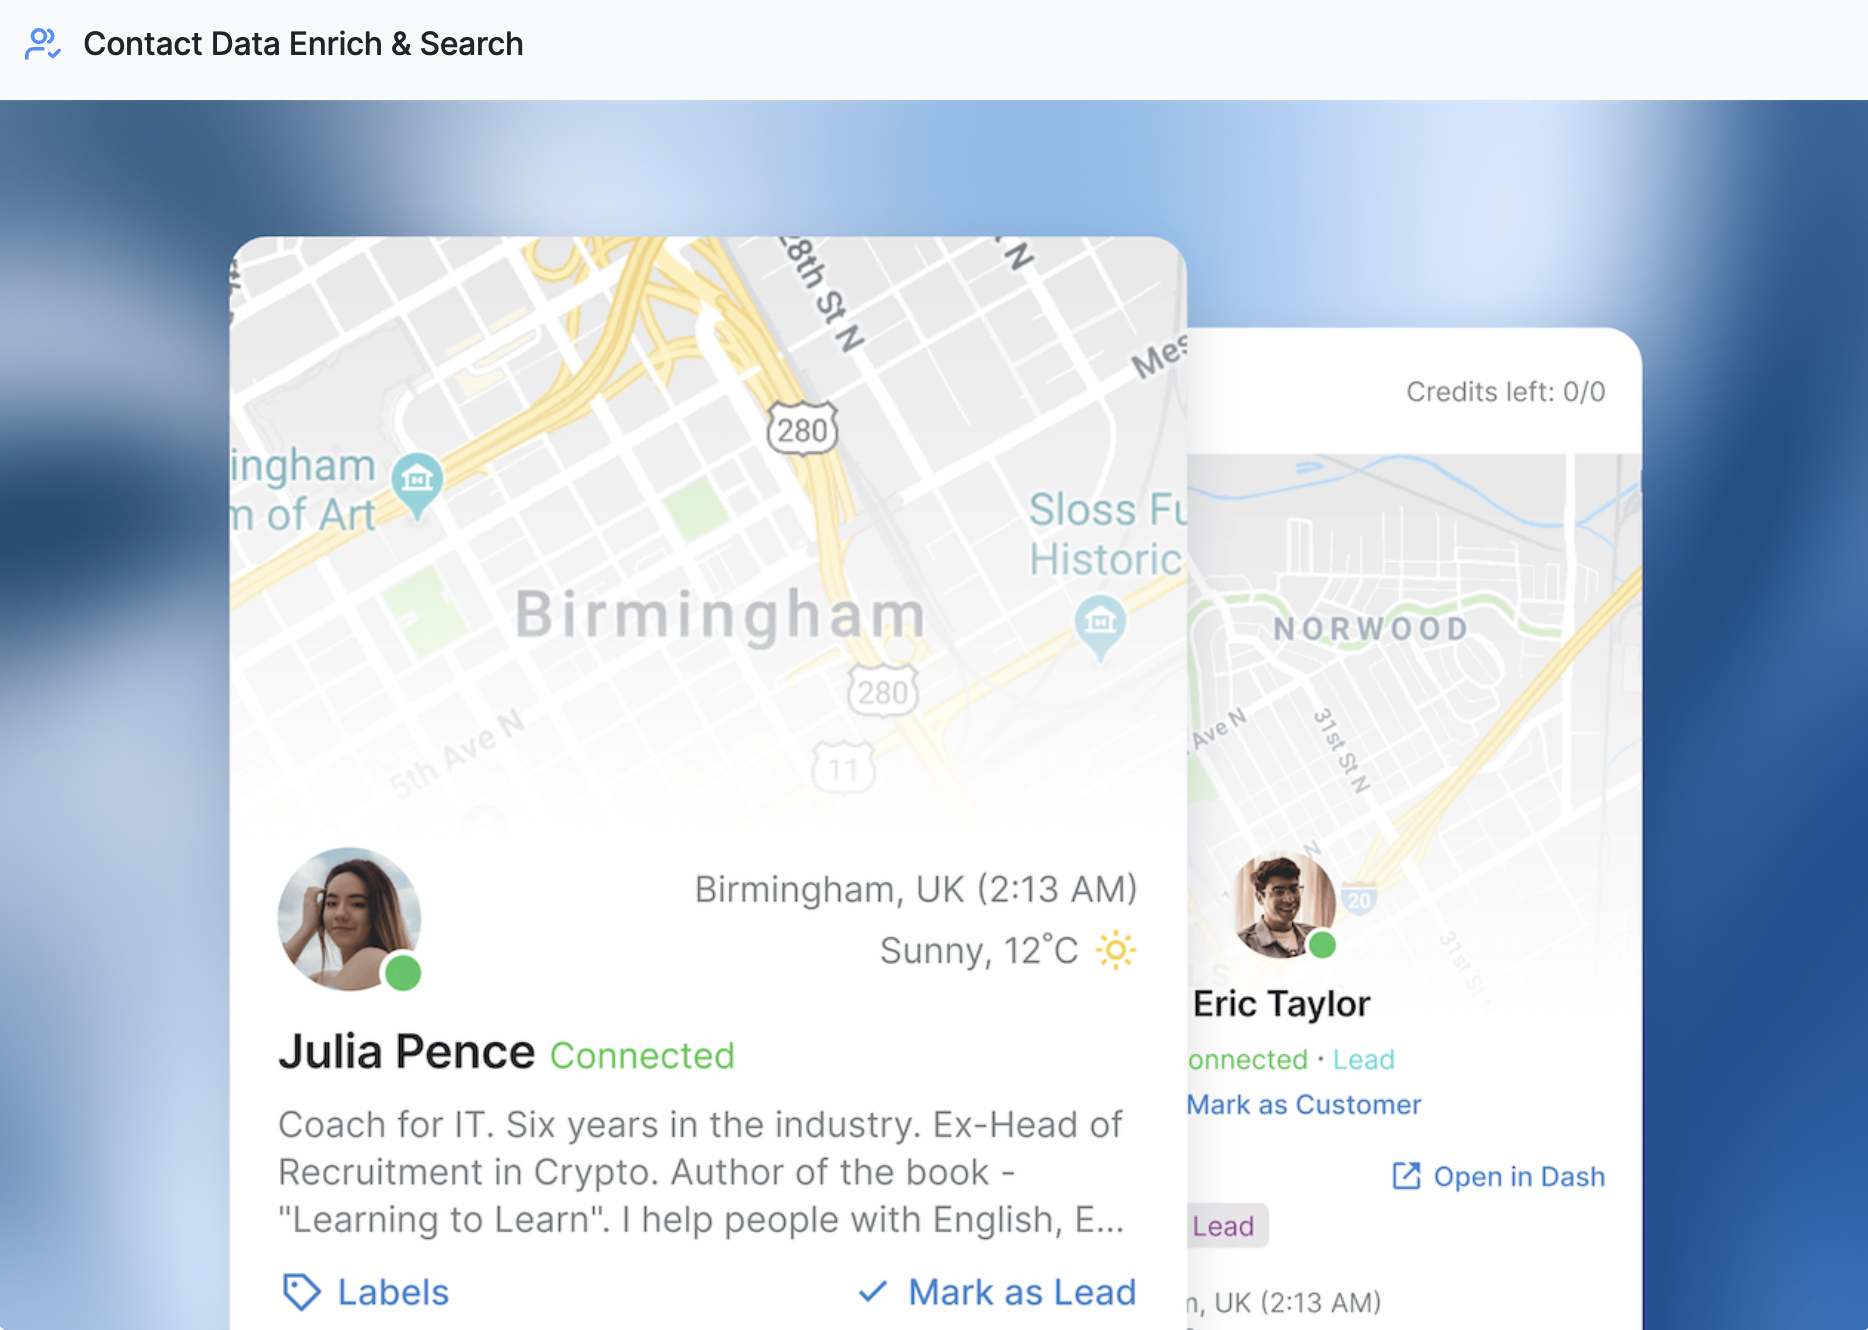
Task: Click the purple Lead label tag
Action: (x=1223, y=1226)
